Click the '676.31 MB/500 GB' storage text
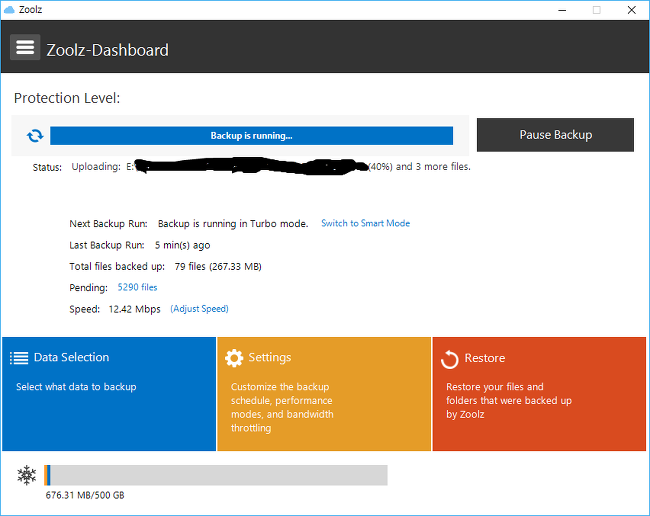This screenshot has height=516, width=650. 85,495
